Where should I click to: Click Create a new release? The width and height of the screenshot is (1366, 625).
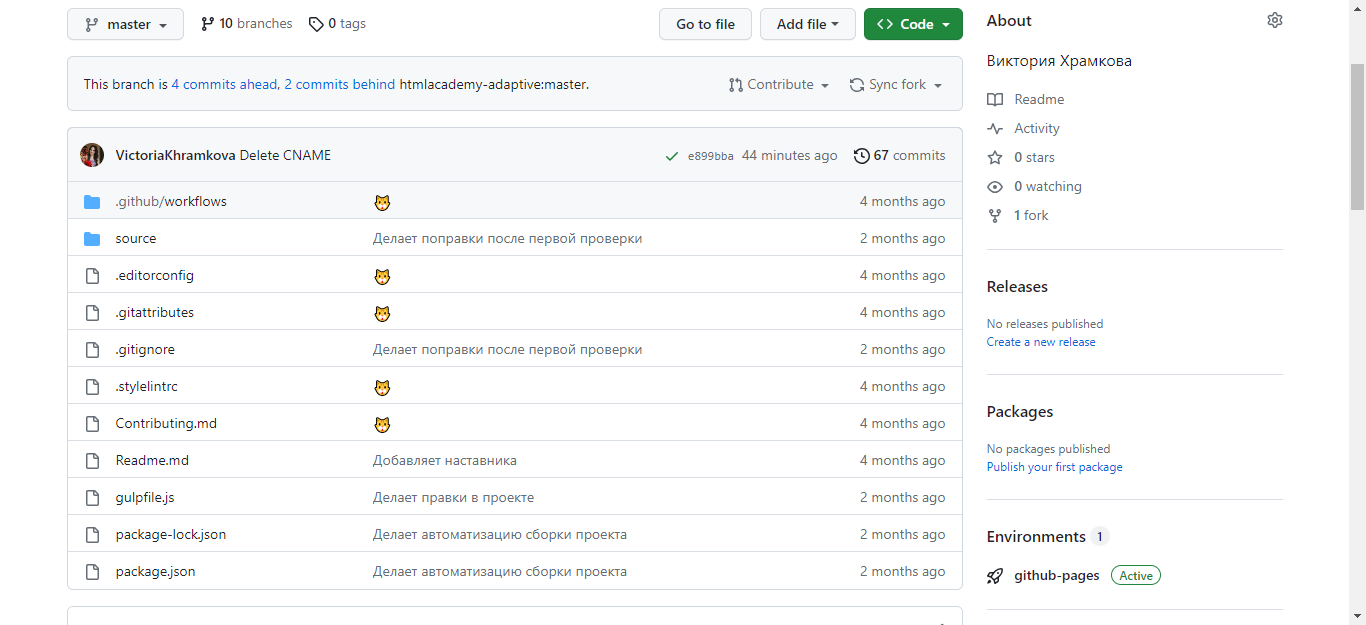coord(1041,342)
